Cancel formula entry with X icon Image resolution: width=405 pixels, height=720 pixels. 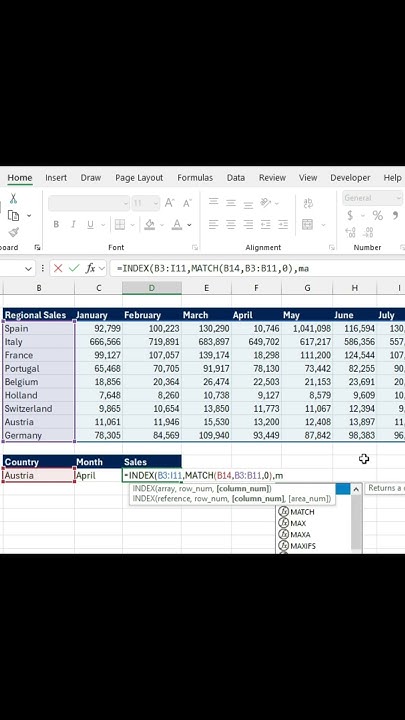pos(58,268)
